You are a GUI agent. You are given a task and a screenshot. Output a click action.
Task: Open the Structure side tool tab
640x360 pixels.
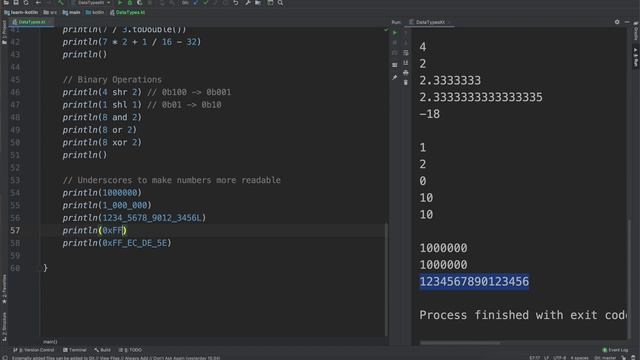4,327
